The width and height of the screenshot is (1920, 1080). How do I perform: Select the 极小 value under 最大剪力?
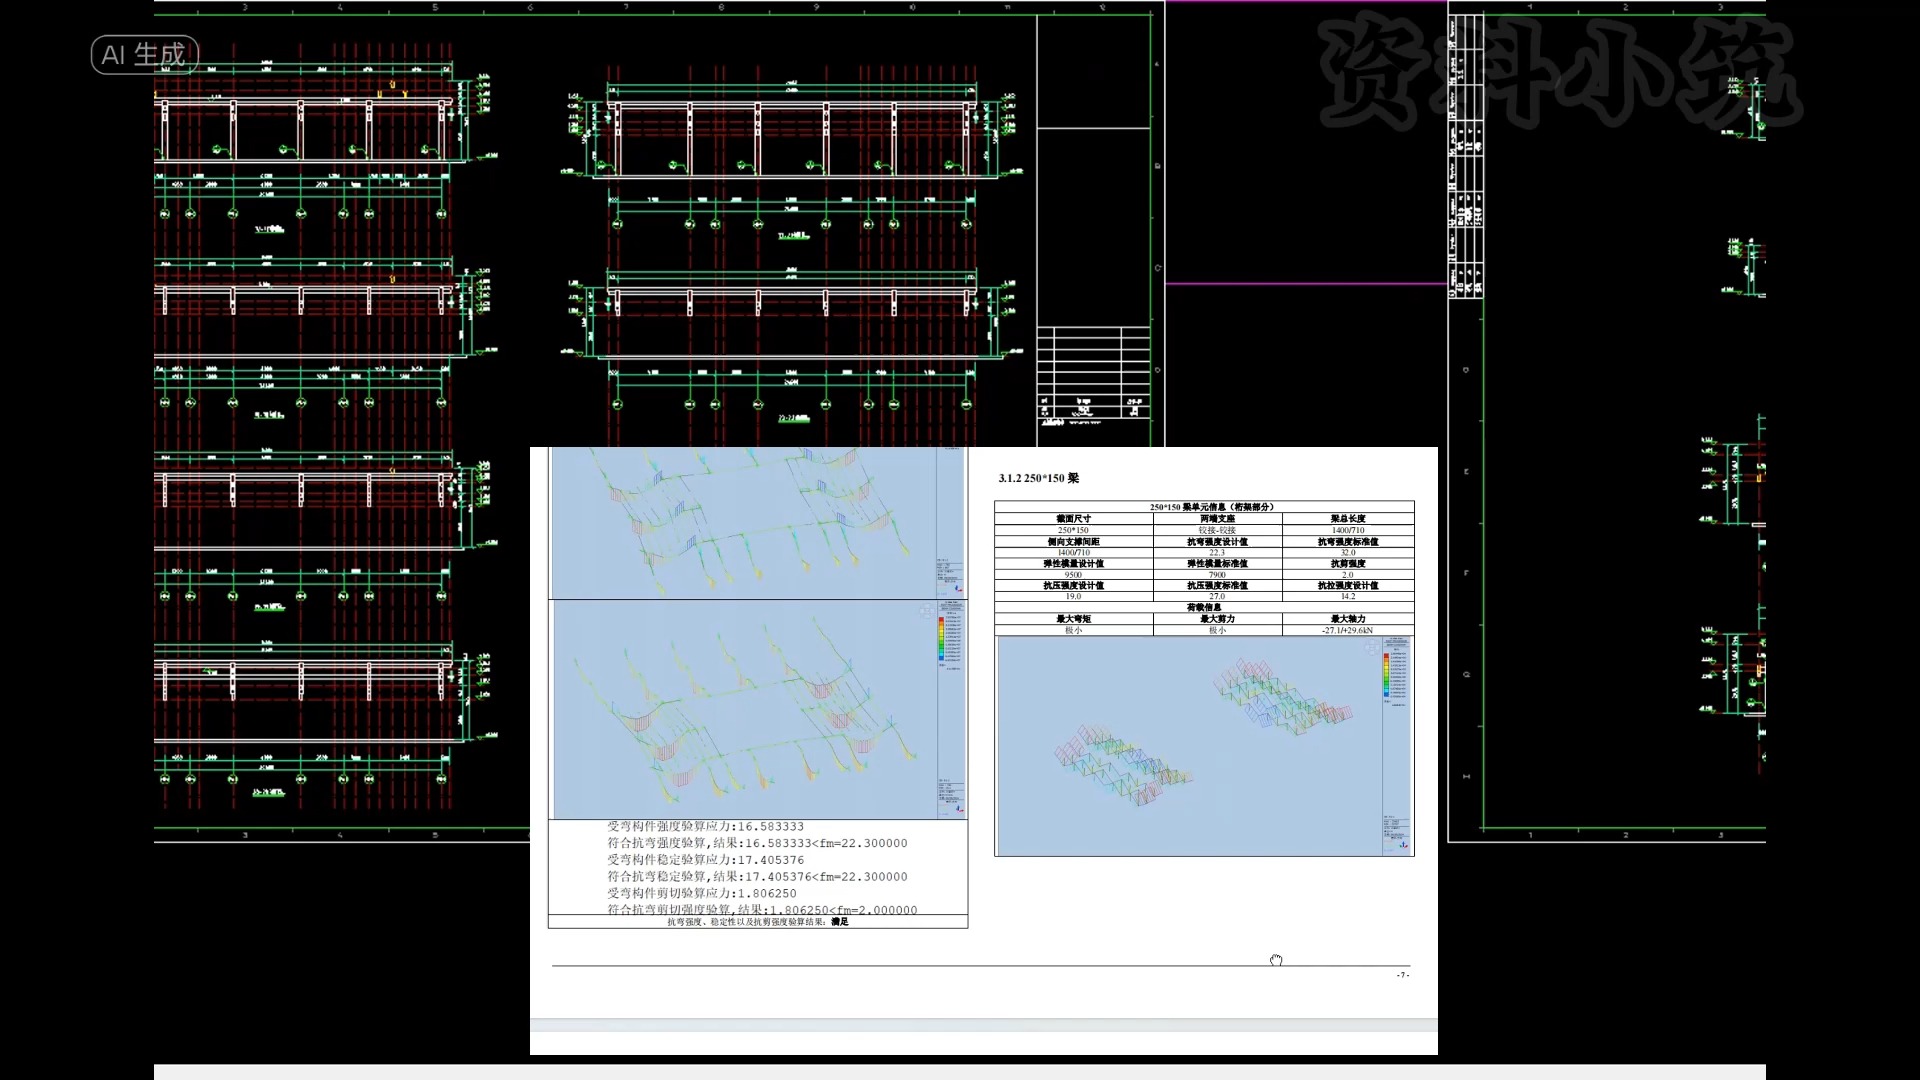1217,631
